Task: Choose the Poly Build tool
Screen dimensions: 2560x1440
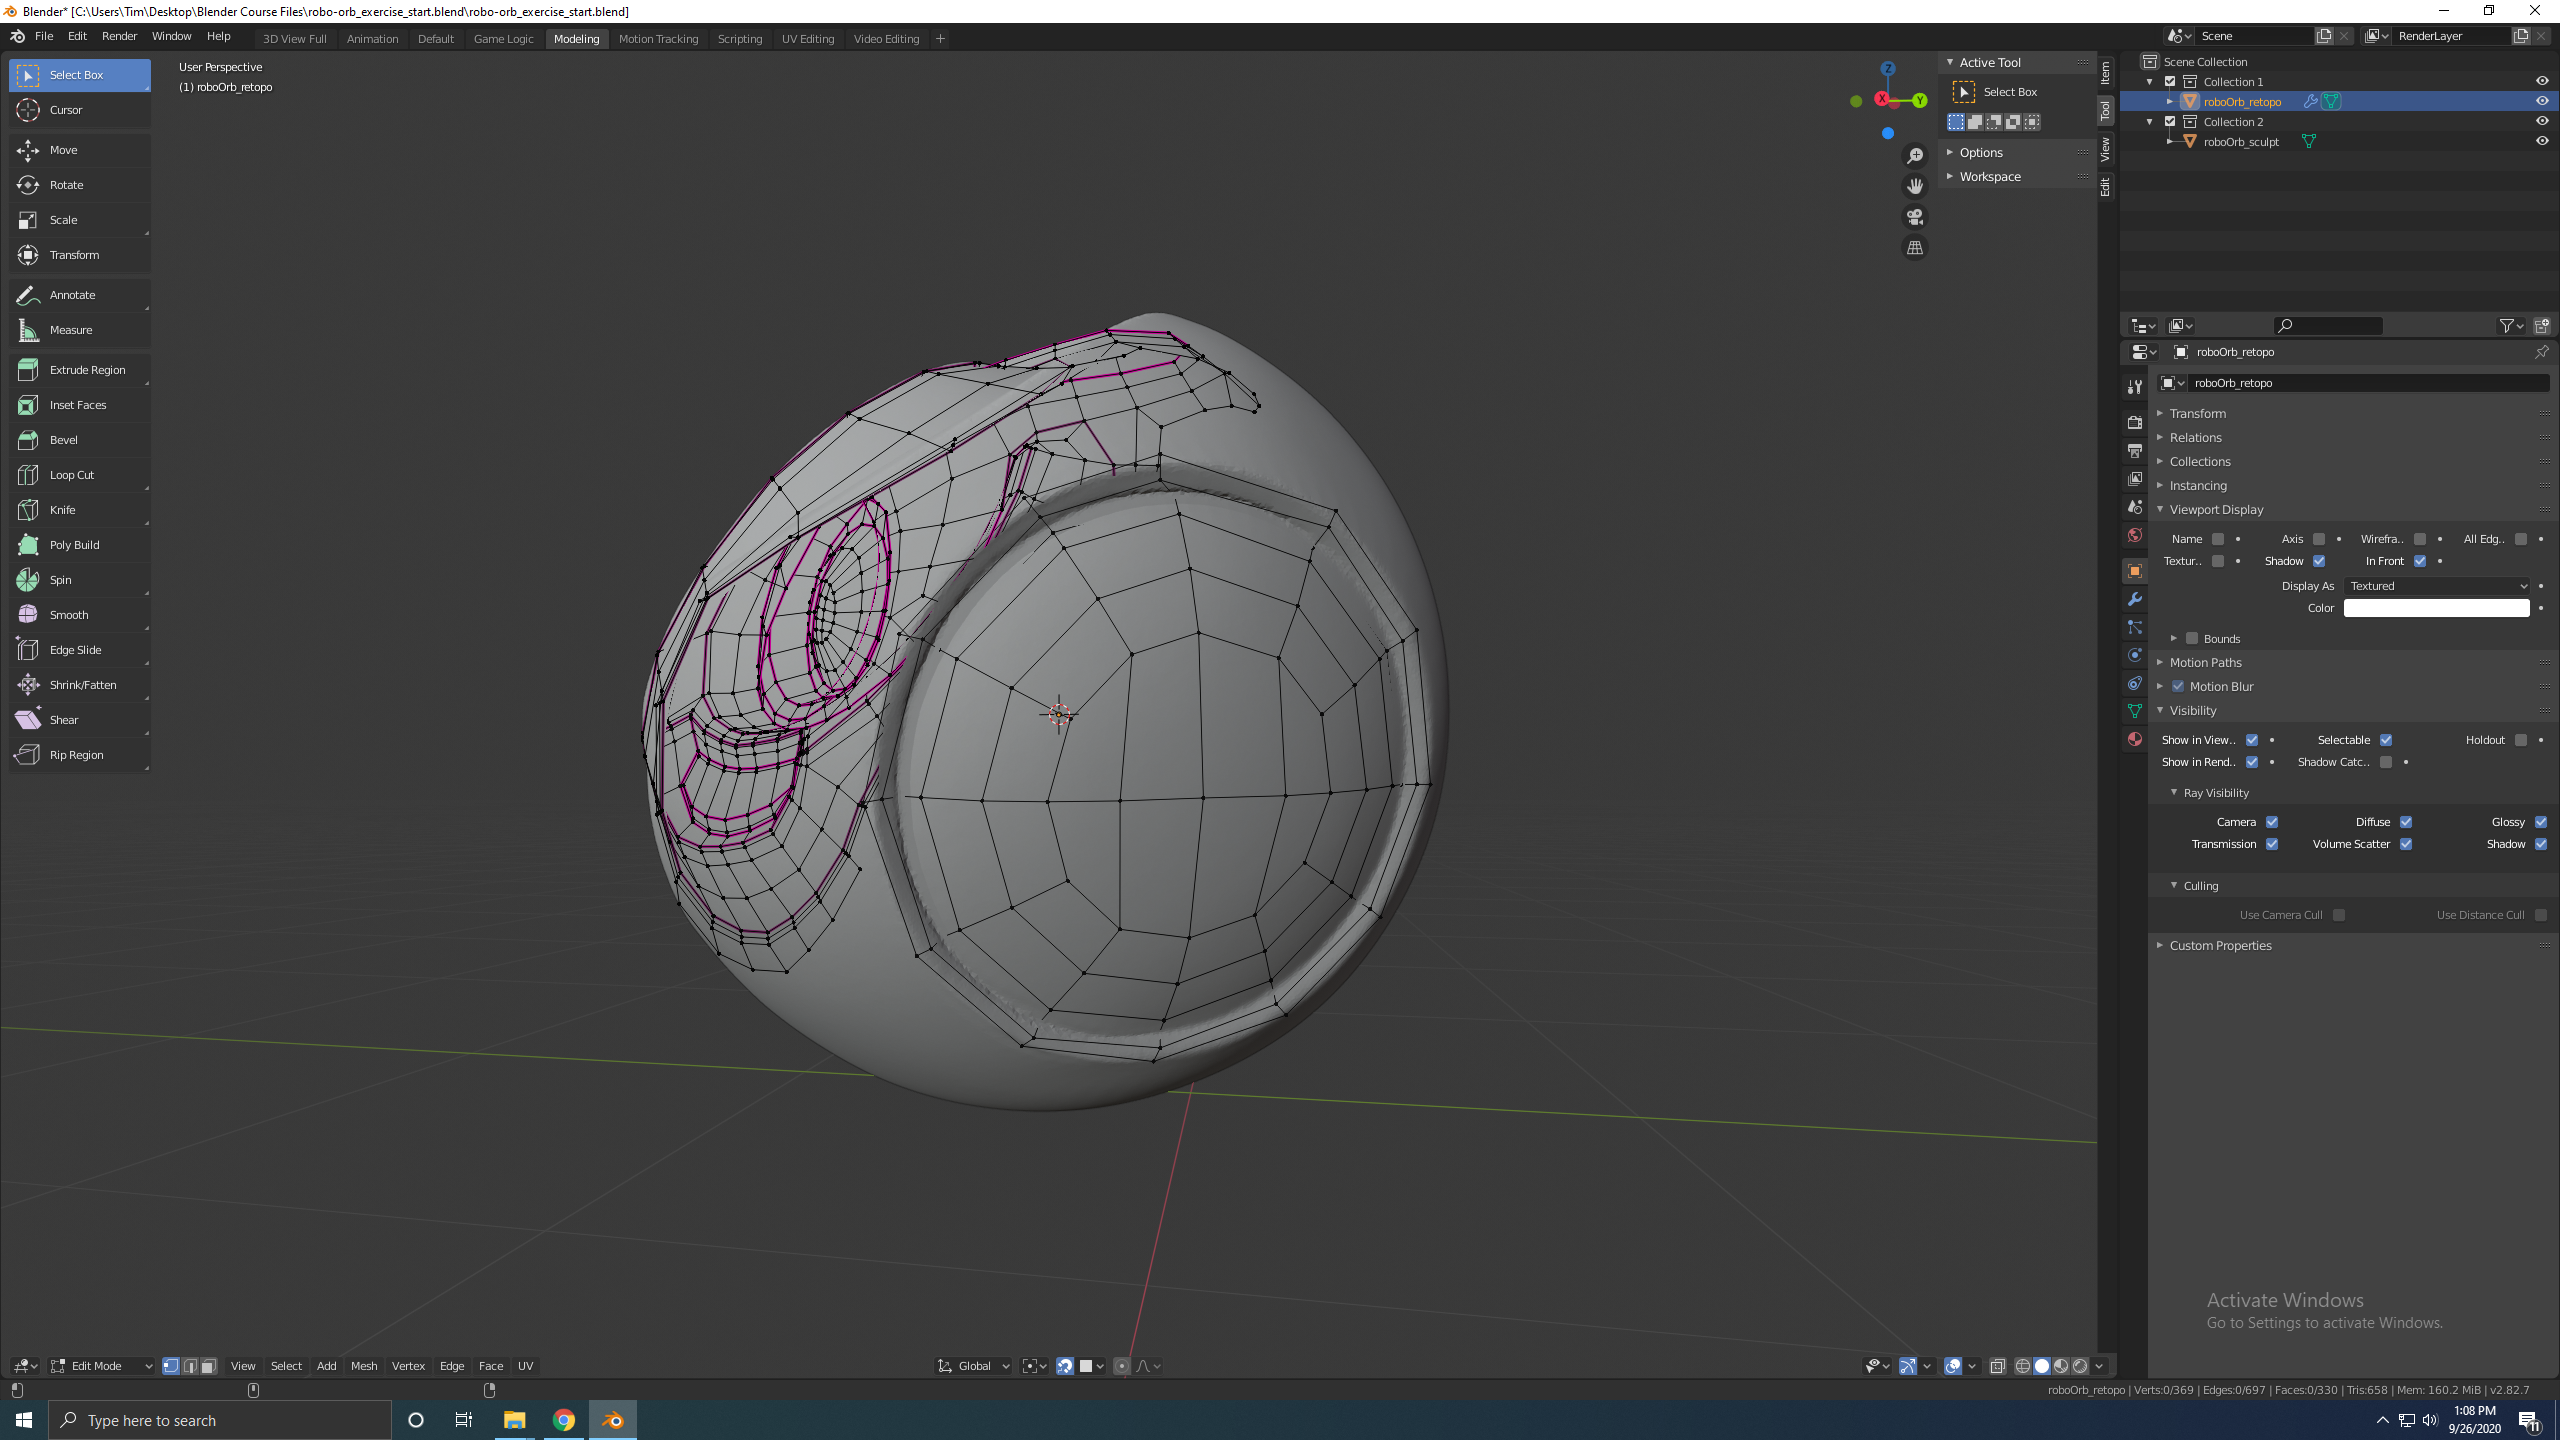Action: click(x=74, y=545)
